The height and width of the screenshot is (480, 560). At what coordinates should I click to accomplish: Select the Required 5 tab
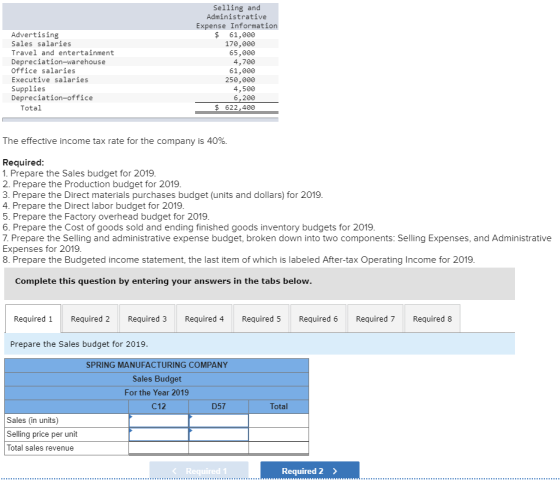261,319
